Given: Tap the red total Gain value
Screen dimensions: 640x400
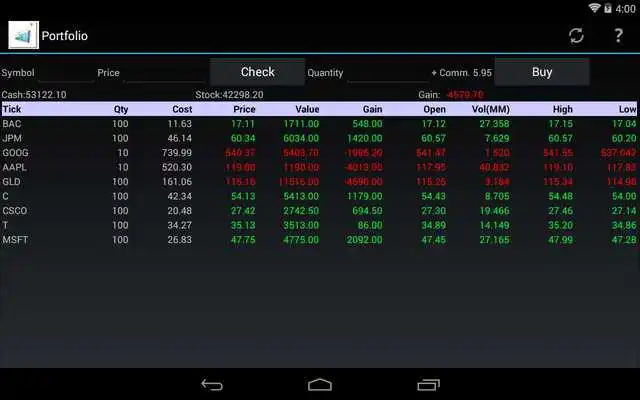Looking at the screenshot, I should (x=465, y=95).
